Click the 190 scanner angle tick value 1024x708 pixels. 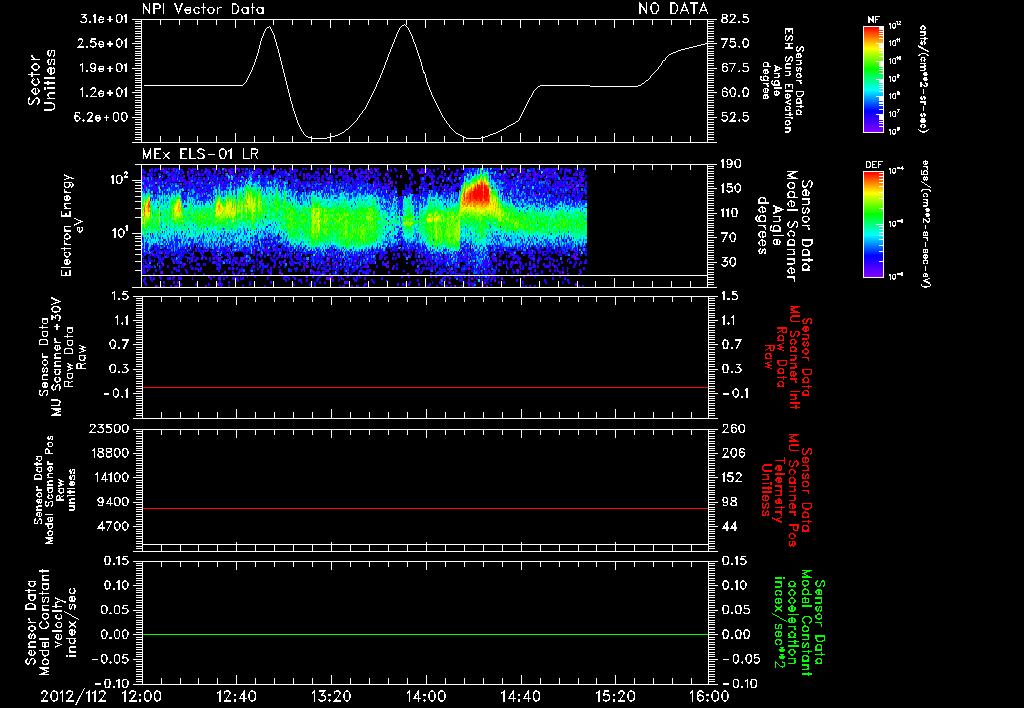point(732,164)
